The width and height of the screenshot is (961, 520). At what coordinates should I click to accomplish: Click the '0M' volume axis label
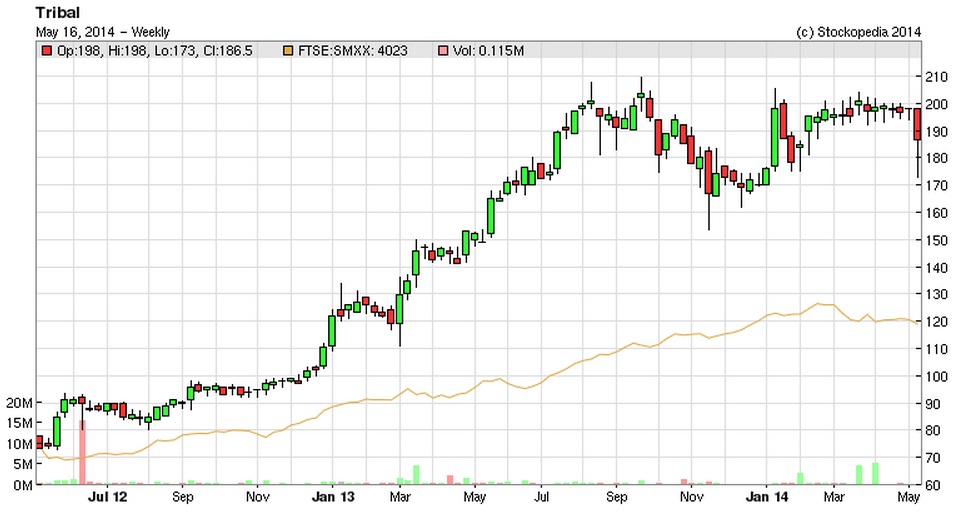[23, 485]
